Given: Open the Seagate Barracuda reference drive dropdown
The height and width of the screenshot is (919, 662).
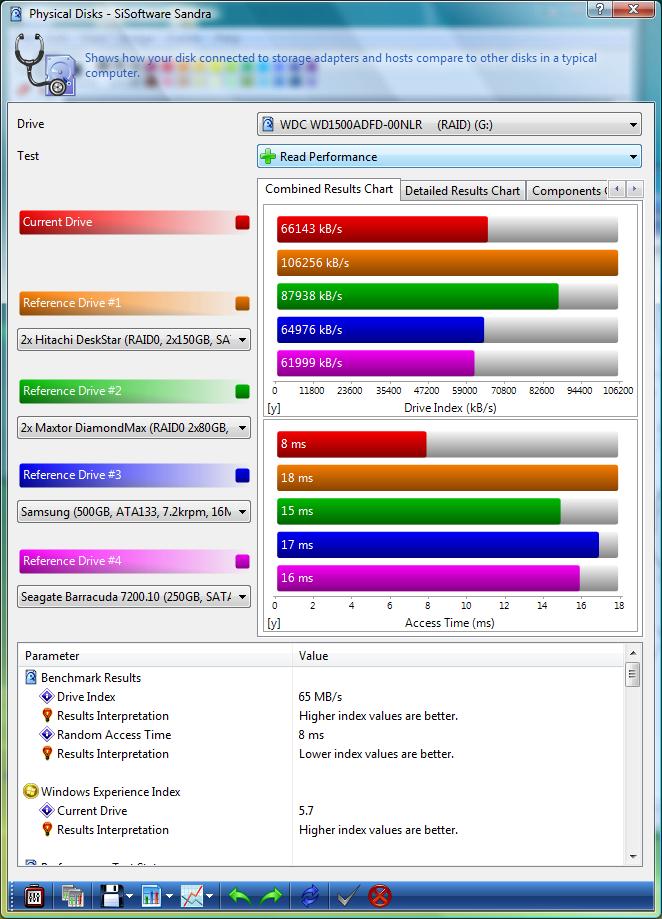Looking at the screenshot, I should point(134,597).
